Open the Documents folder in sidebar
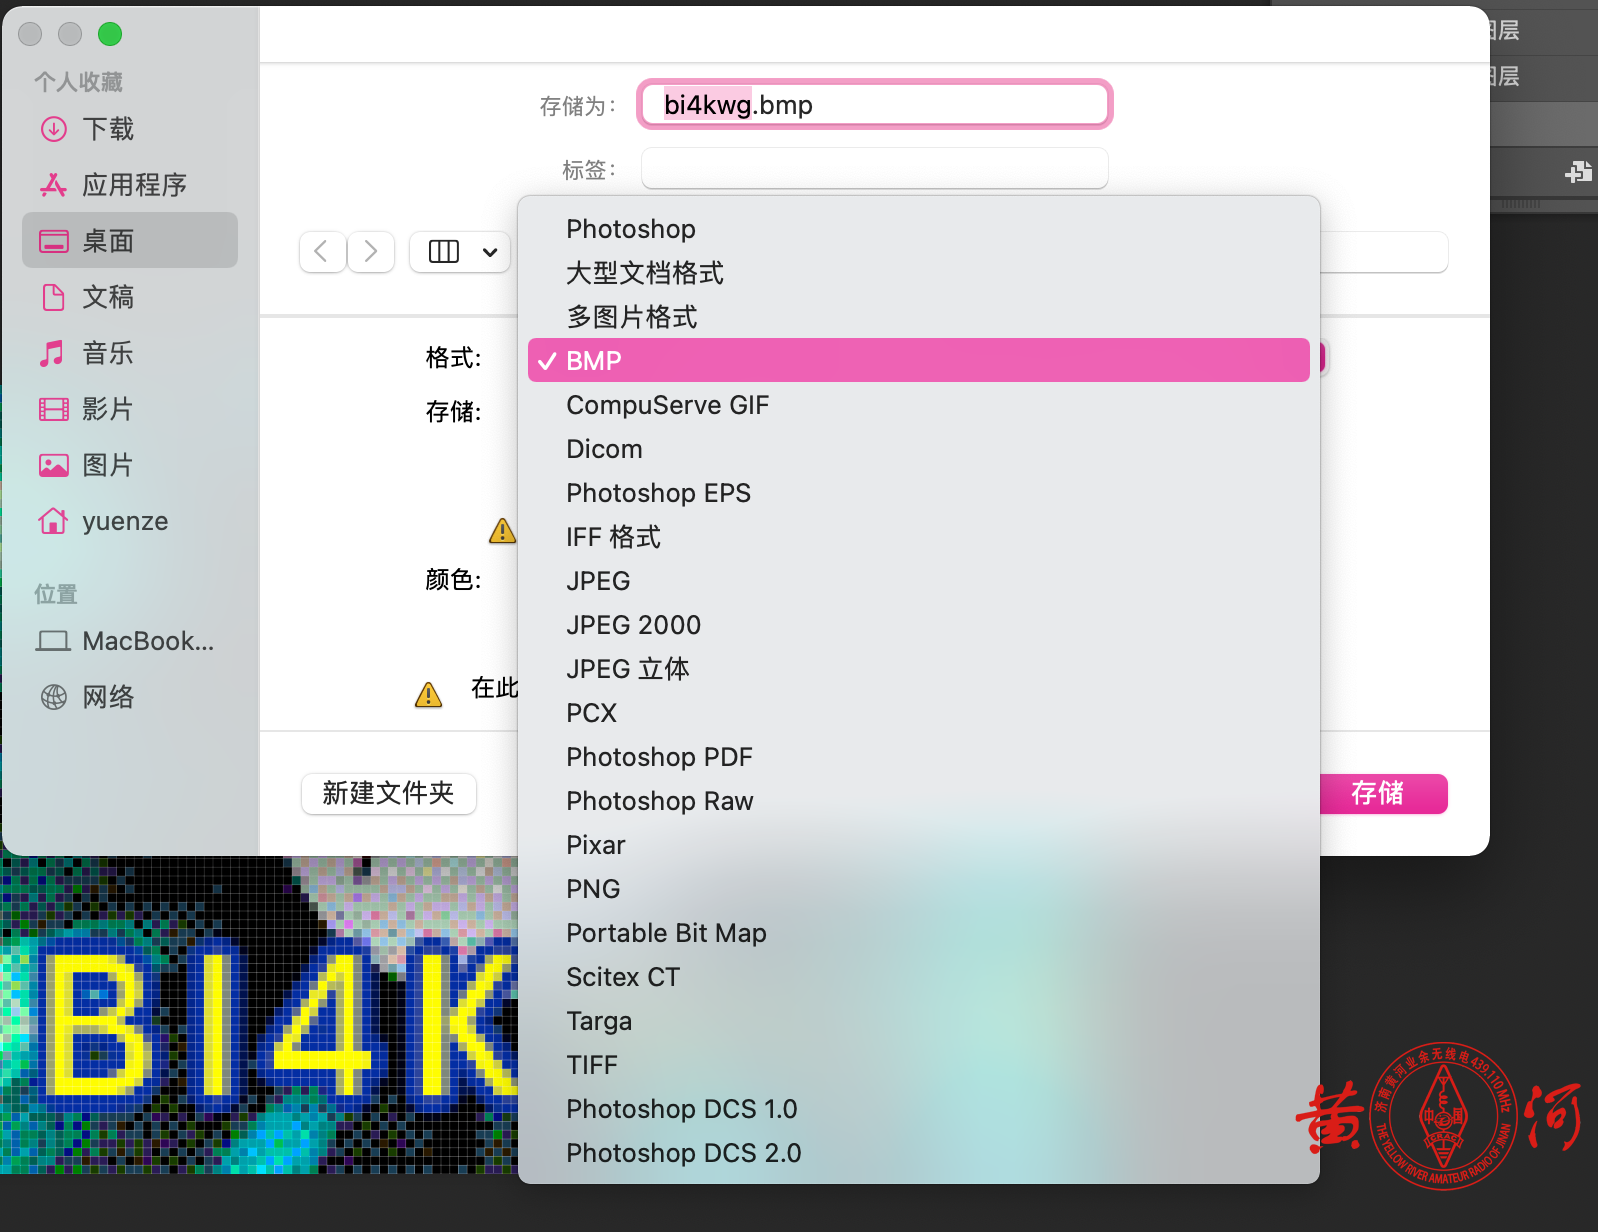 [107, 297]
